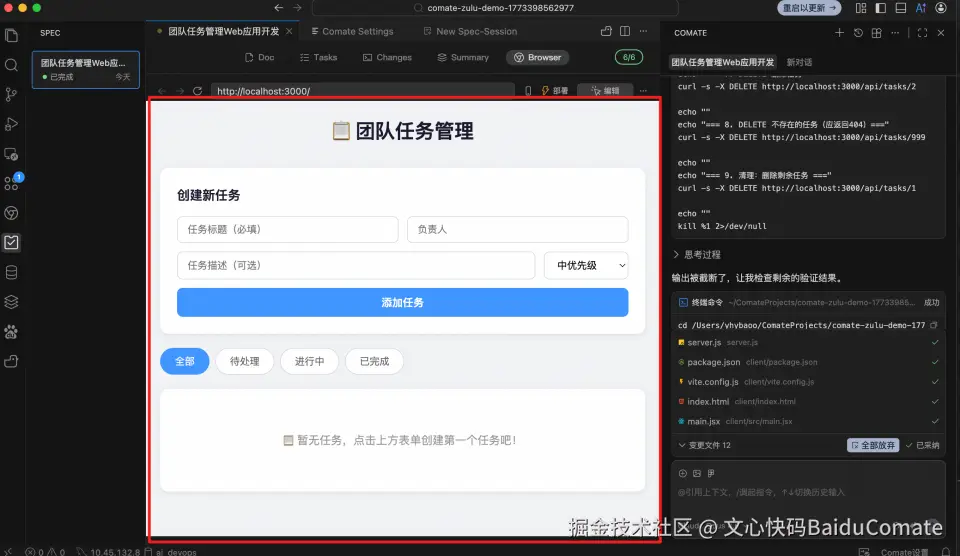Switch to the Browser tab
This screenshot has height=556, width=960.
coord(538,58)
